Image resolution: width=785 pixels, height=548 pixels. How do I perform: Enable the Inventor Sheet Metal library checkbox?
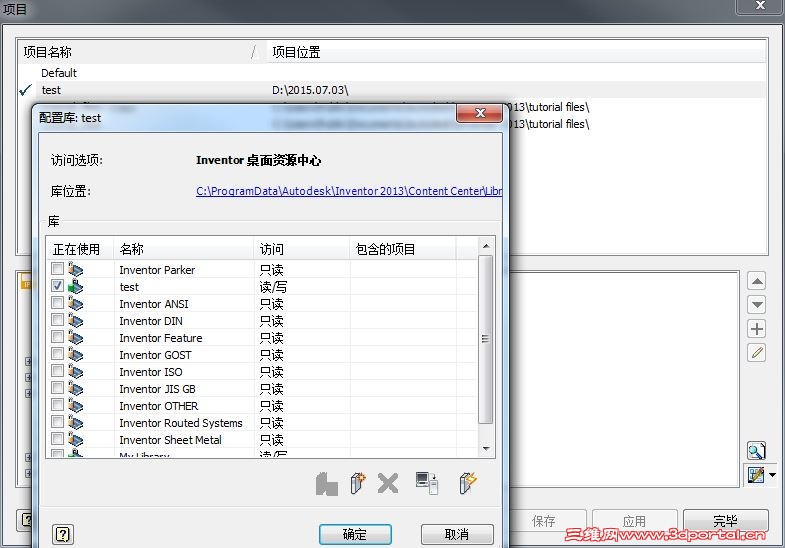coord(57,439)
